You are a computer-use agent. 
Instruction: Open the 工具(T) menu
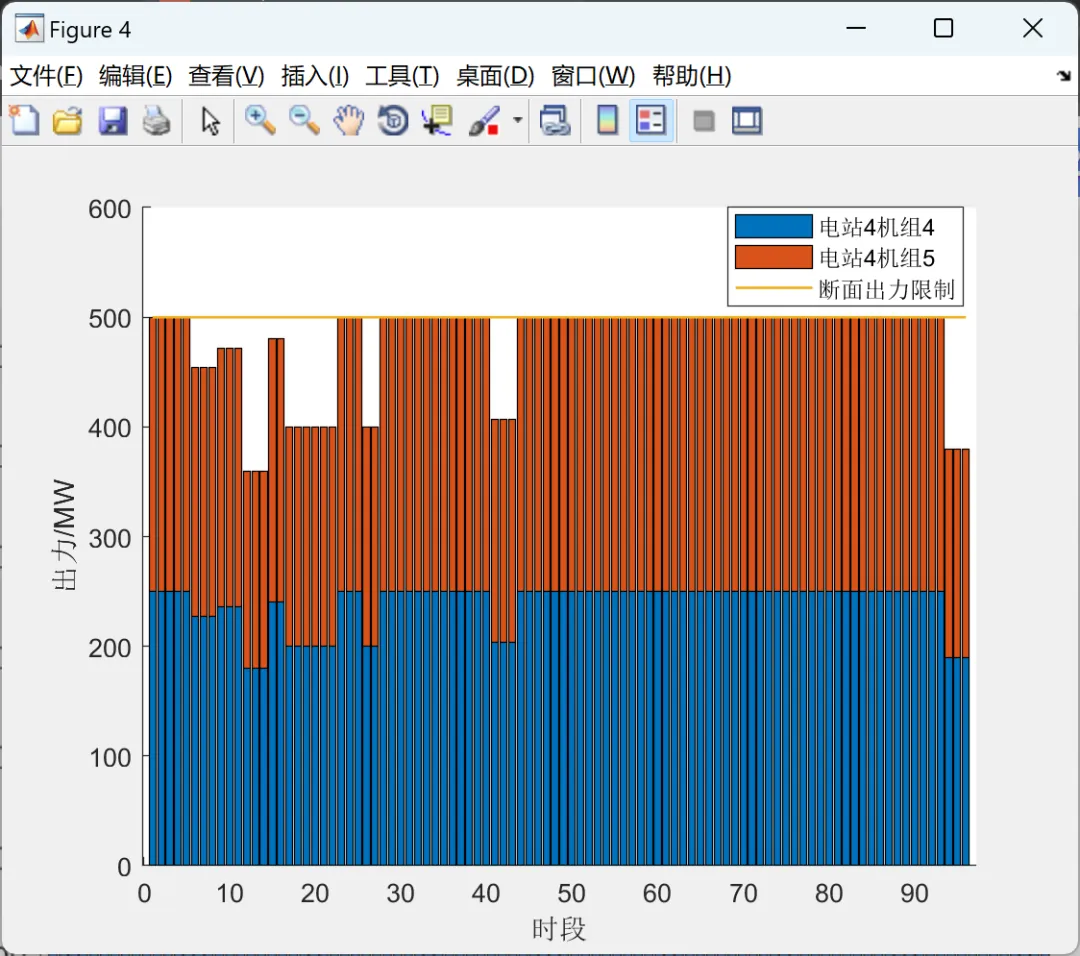(x=402, y=75)
